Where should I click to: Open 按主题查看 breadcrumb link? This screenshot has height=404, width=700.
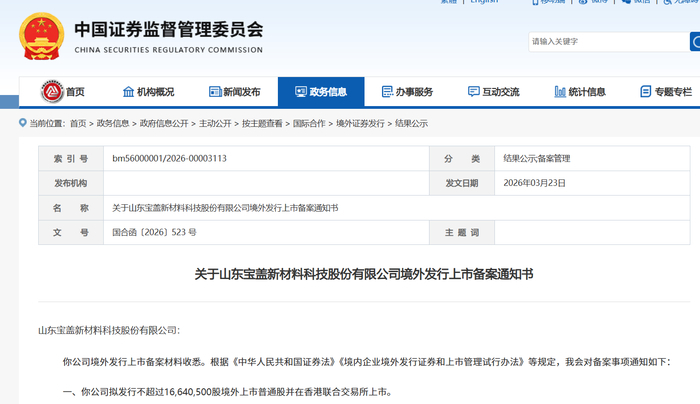pos(262,124)
